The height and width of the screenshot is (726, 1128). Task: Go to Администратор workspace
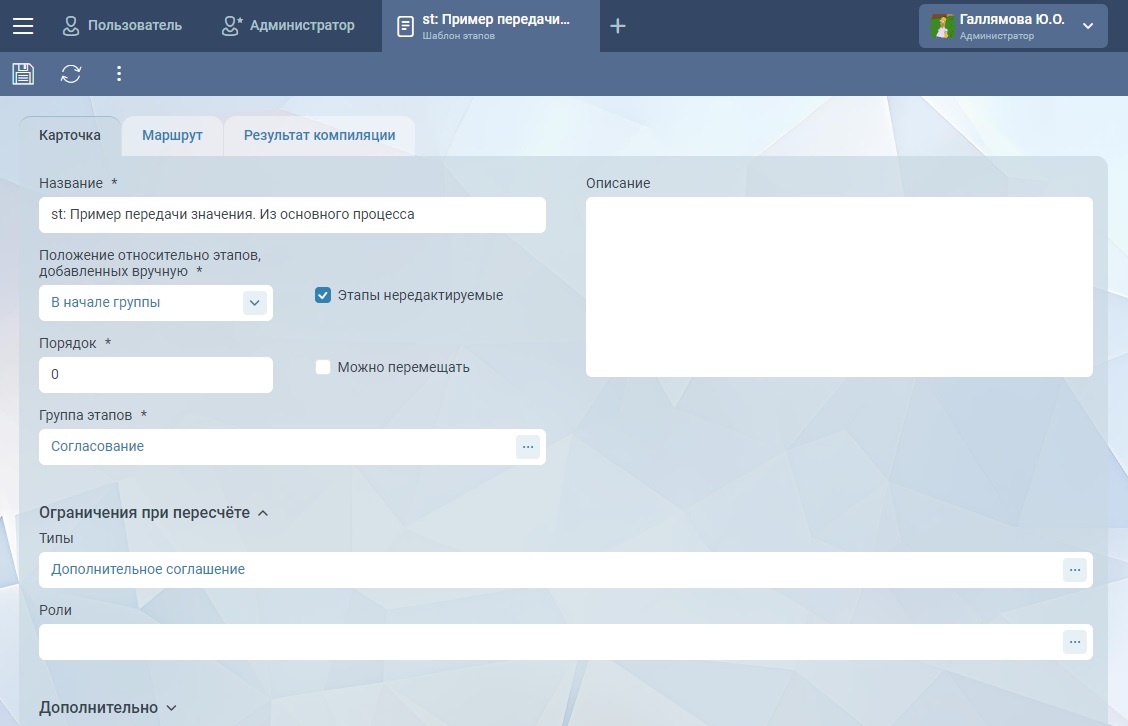point(288,26)
